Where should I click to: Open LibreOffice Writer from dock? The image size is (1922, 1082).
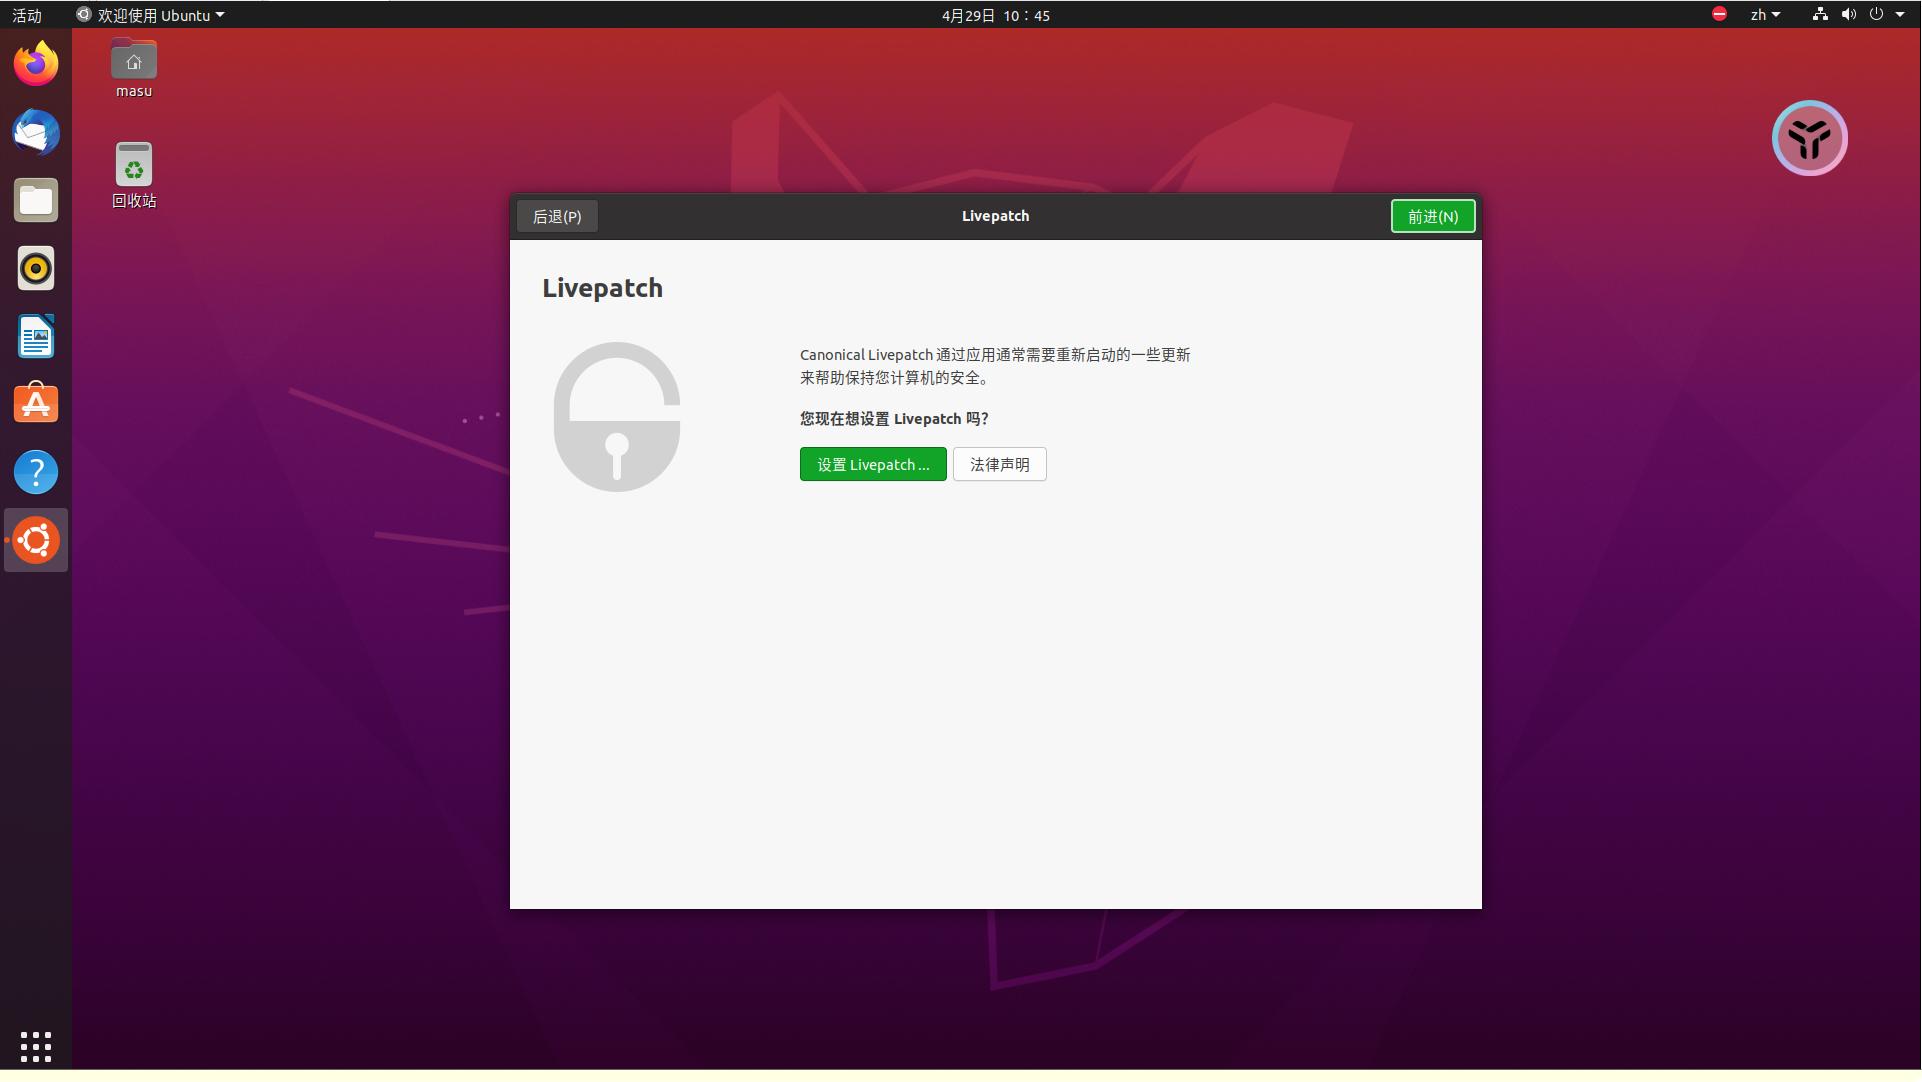point(36,336)
